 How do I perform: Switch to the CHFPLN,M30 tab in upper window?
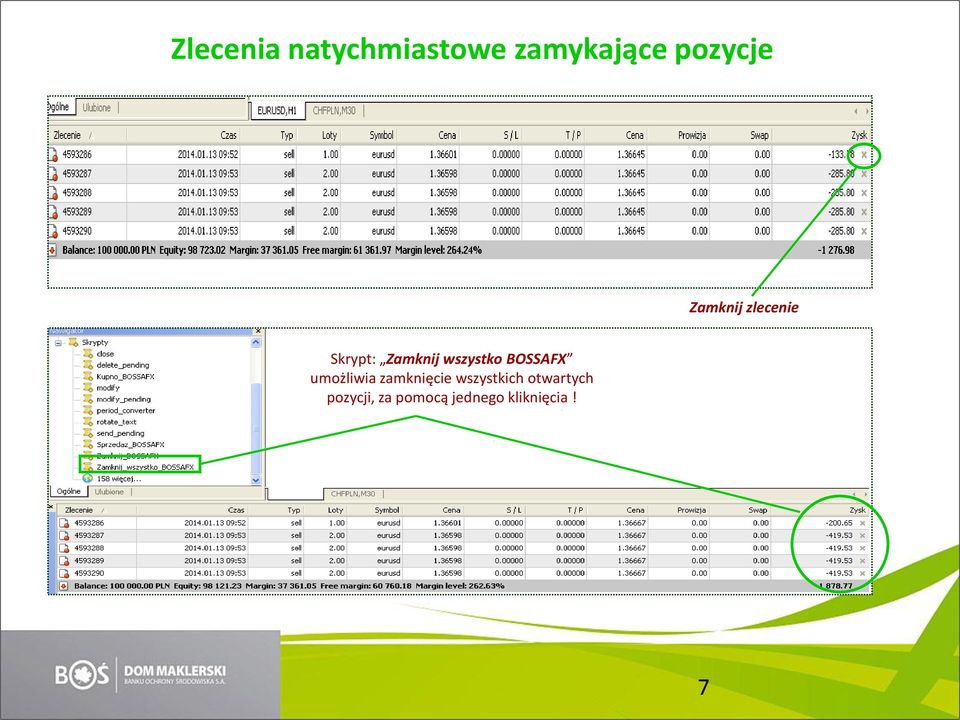pos(334,111)
